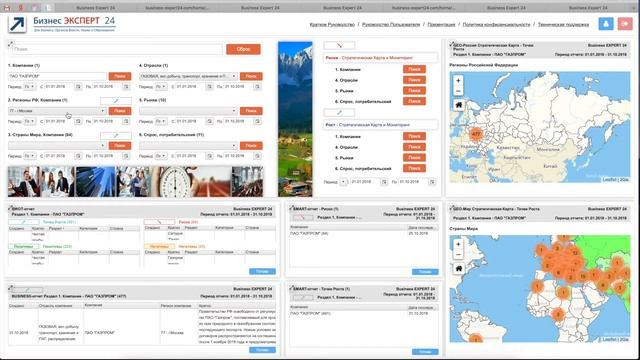Toggle the up-arrow box above Рост header
Screen dimensions: 640x360
pyautogui.click(x=339, y=112)
